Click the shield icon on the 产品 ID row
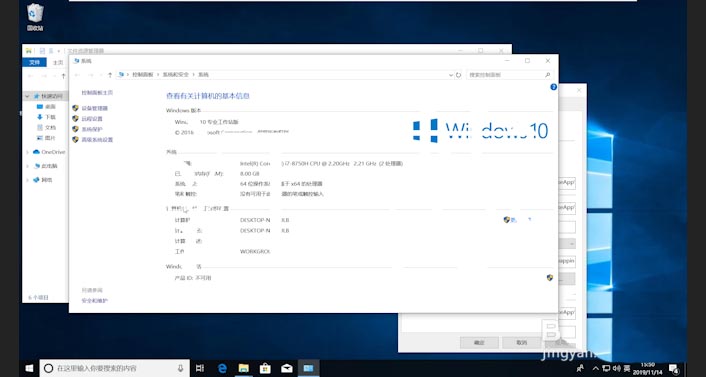Viewport: 706px width, 377px height. [x=550, y=278]
